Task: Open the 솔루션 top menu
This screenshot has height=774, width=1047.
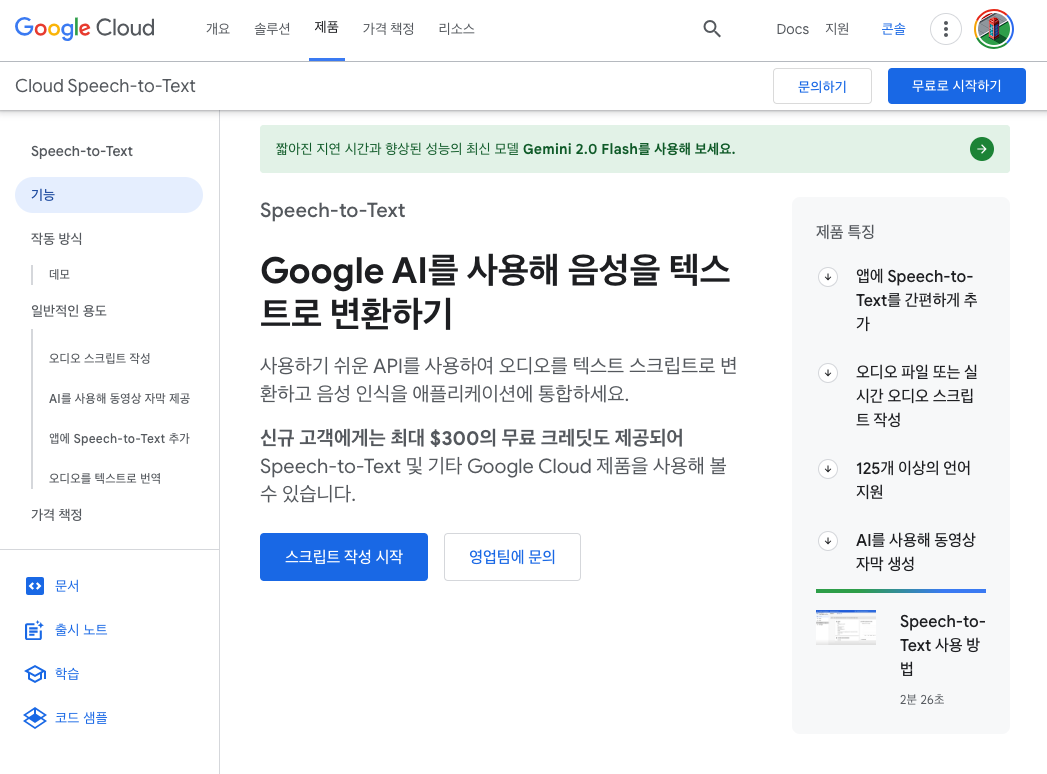Action: (272, 29)
